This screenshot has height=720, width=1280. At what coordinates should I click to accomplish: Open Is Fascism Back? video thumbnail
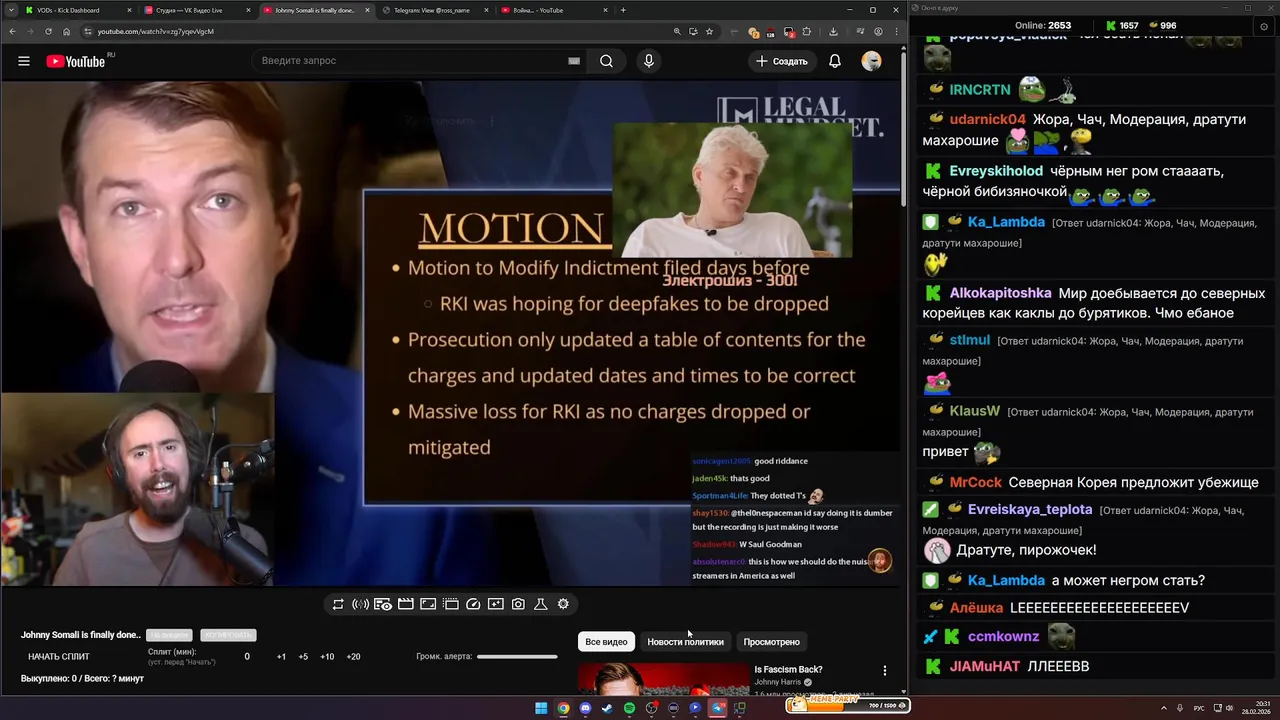[663, 679]
